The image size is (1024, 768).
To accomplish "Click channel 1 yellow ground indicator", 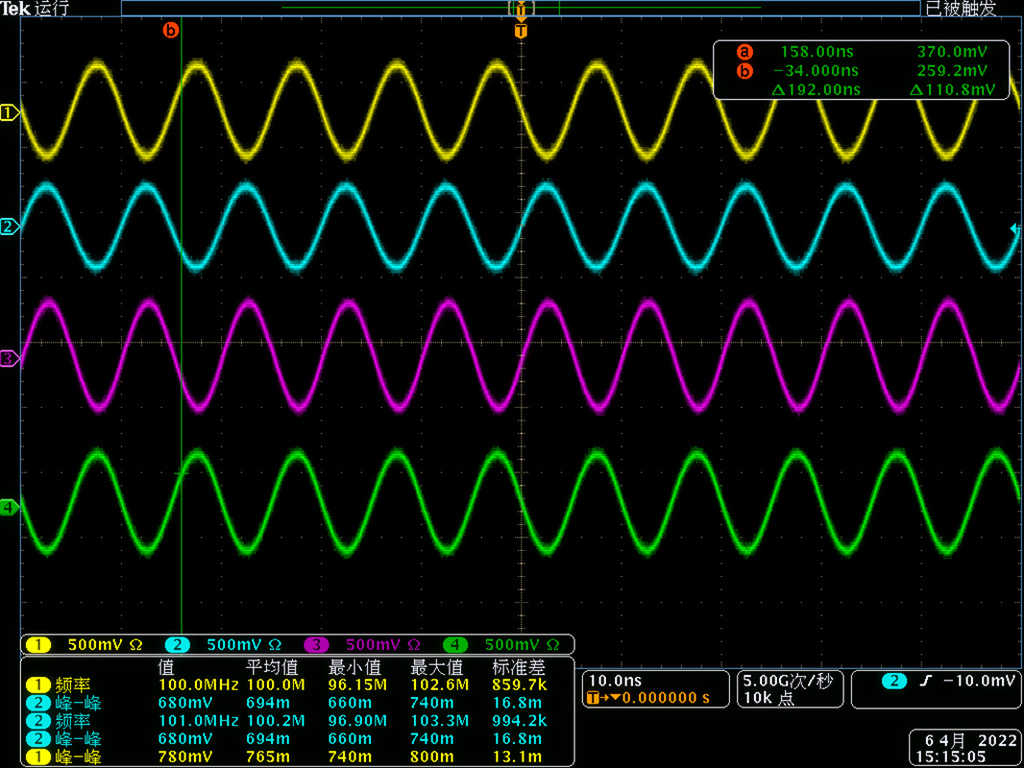I will [9, 113].
